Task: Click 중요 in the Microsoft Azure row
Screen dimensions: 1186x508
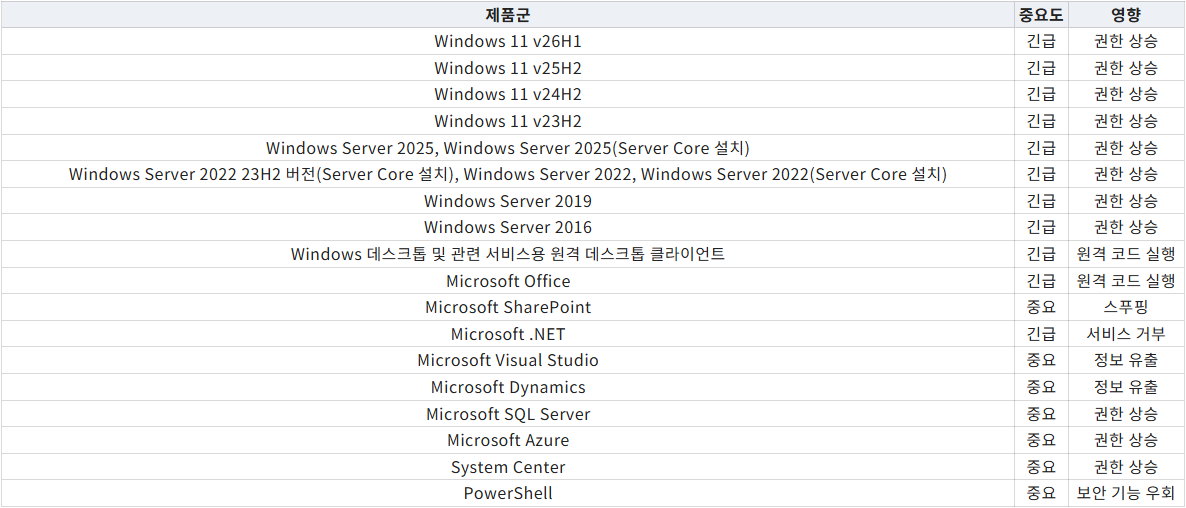Action: click(x=1041, y=440)
